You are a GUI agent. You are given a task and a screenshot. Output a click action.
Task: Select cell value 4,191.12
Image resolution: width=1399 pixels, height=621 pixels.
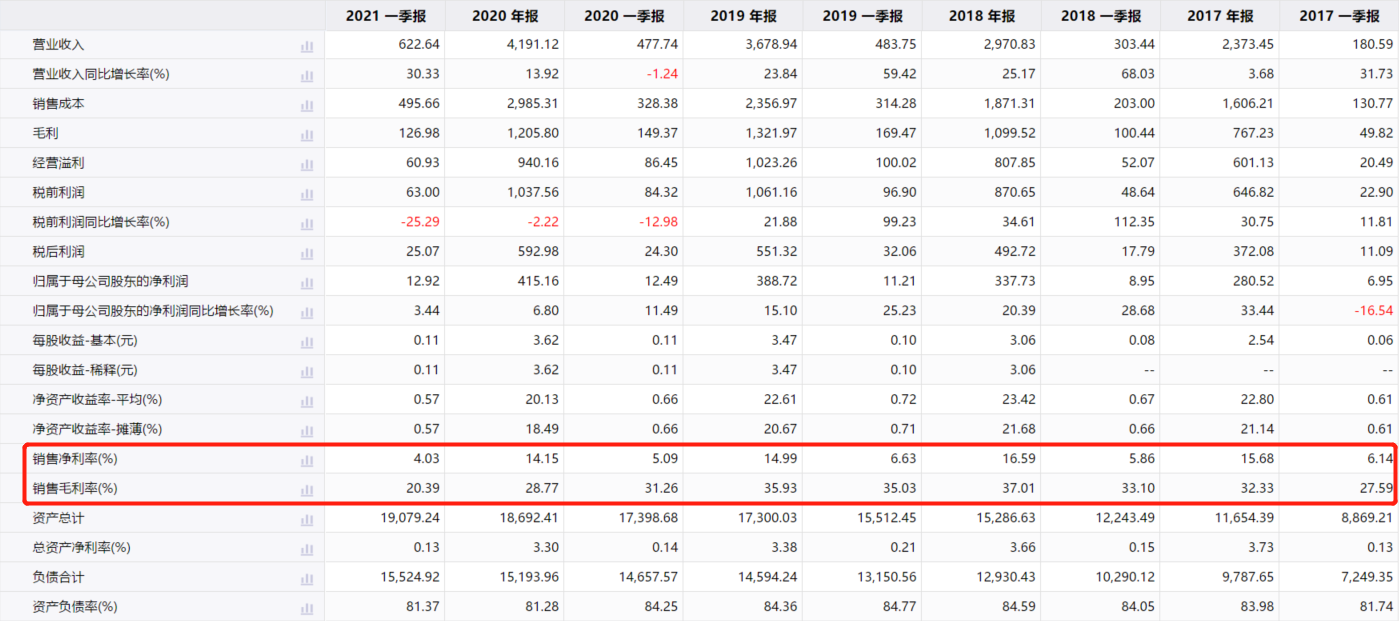(x=533, y=45)
